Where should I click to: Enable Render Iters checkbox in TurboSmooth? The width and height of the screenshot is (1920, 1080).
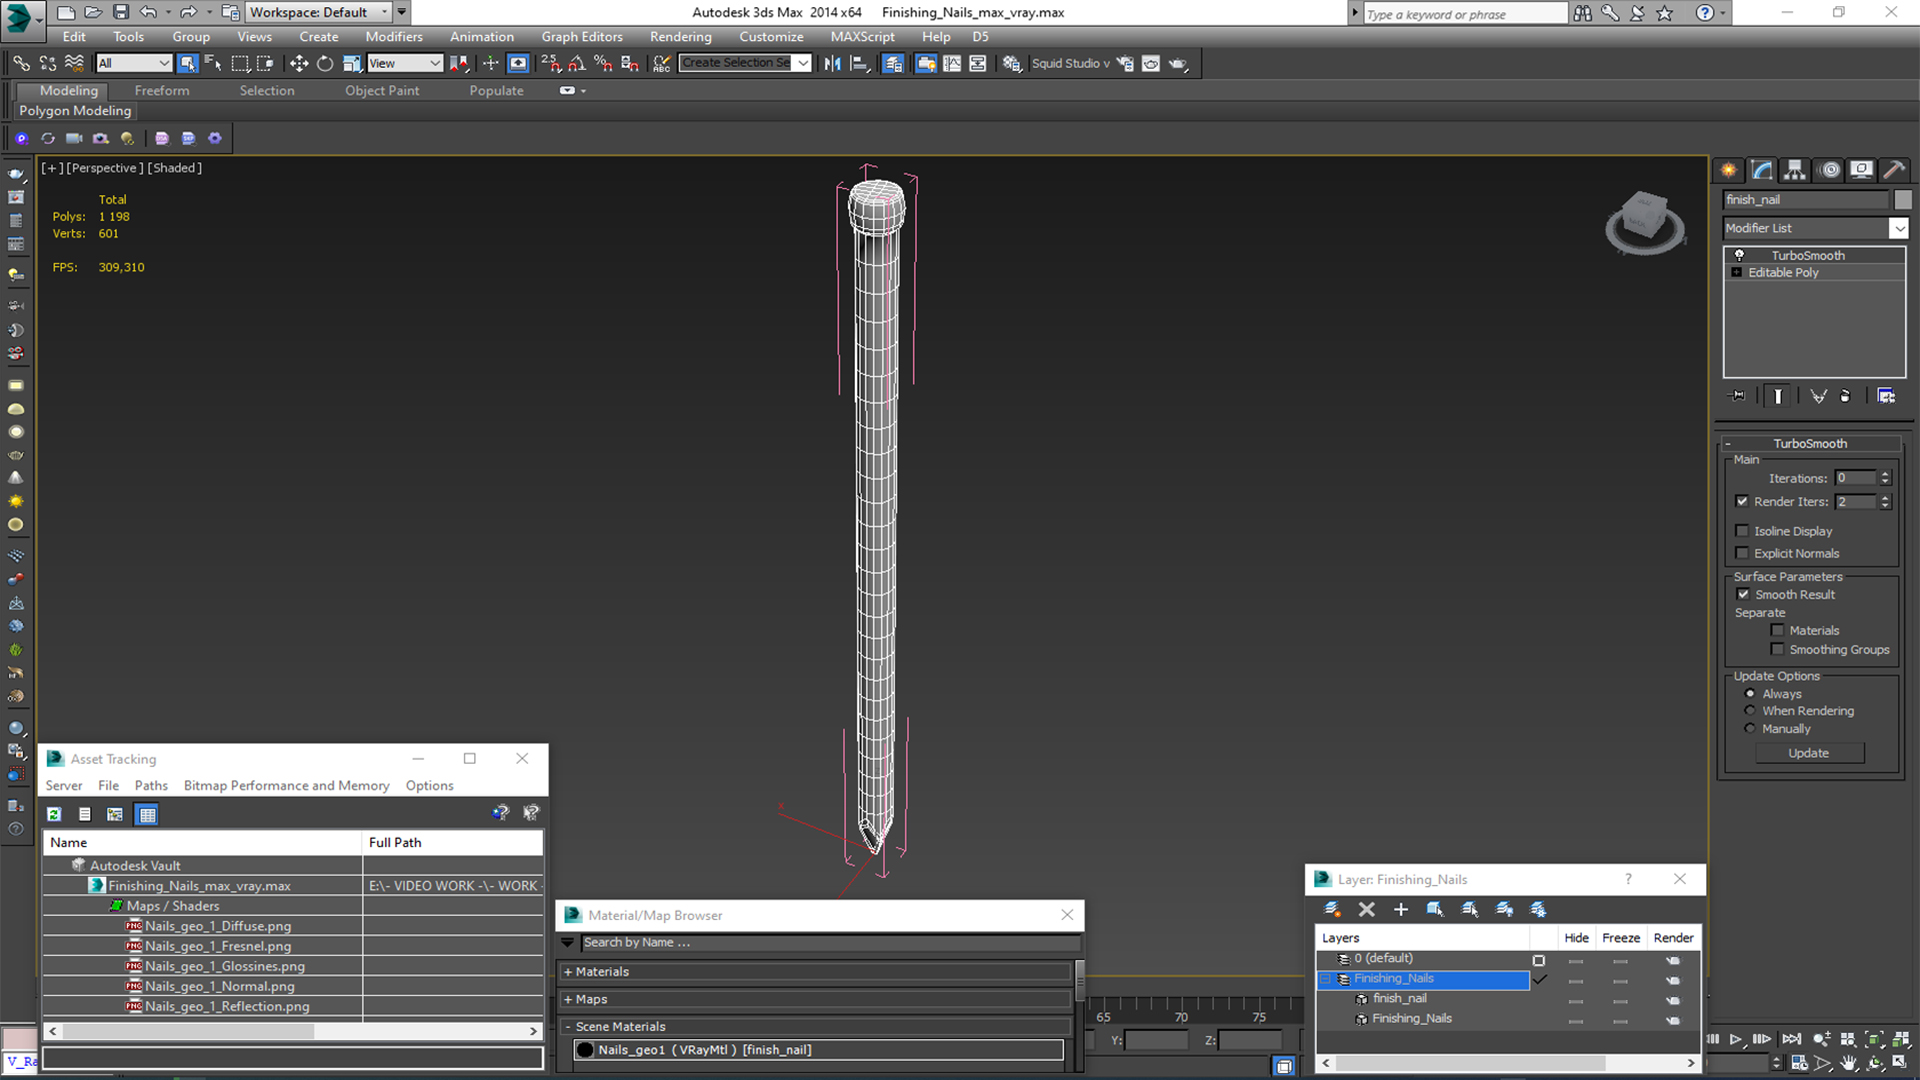(1743, 501)
